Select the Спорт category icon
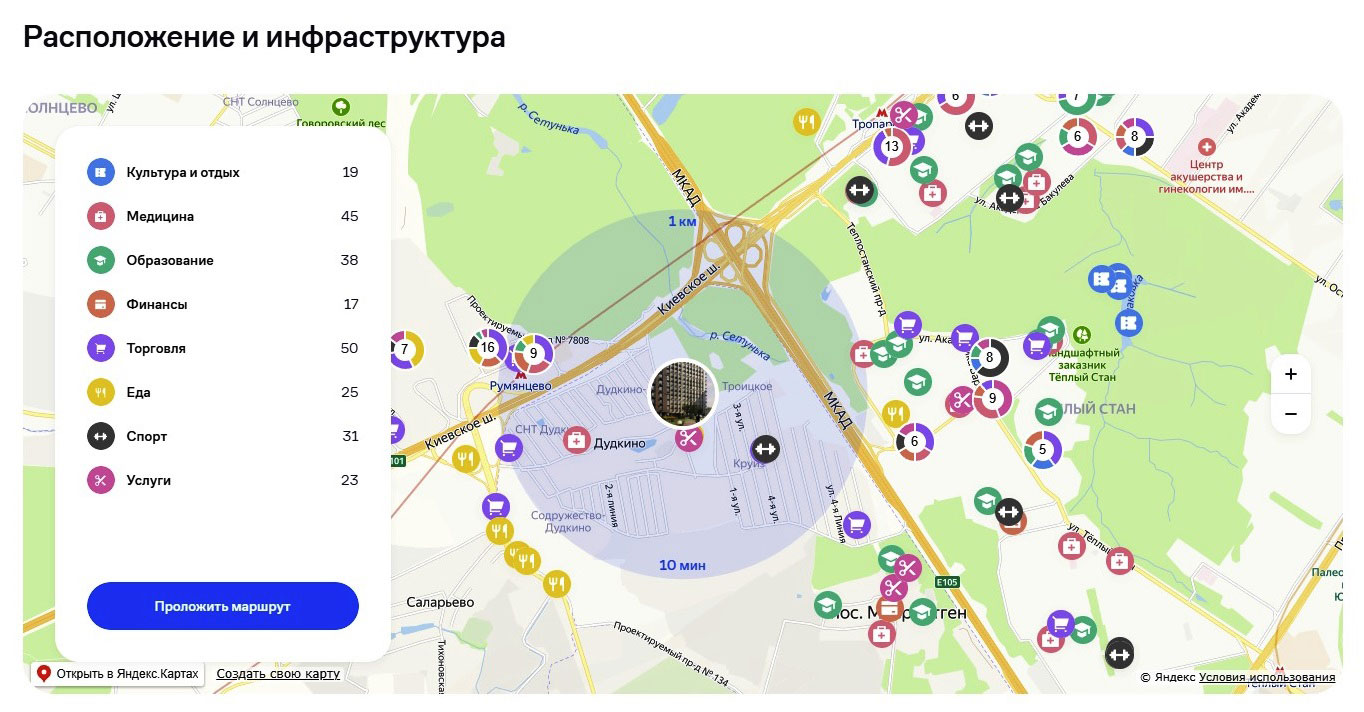 101,436
